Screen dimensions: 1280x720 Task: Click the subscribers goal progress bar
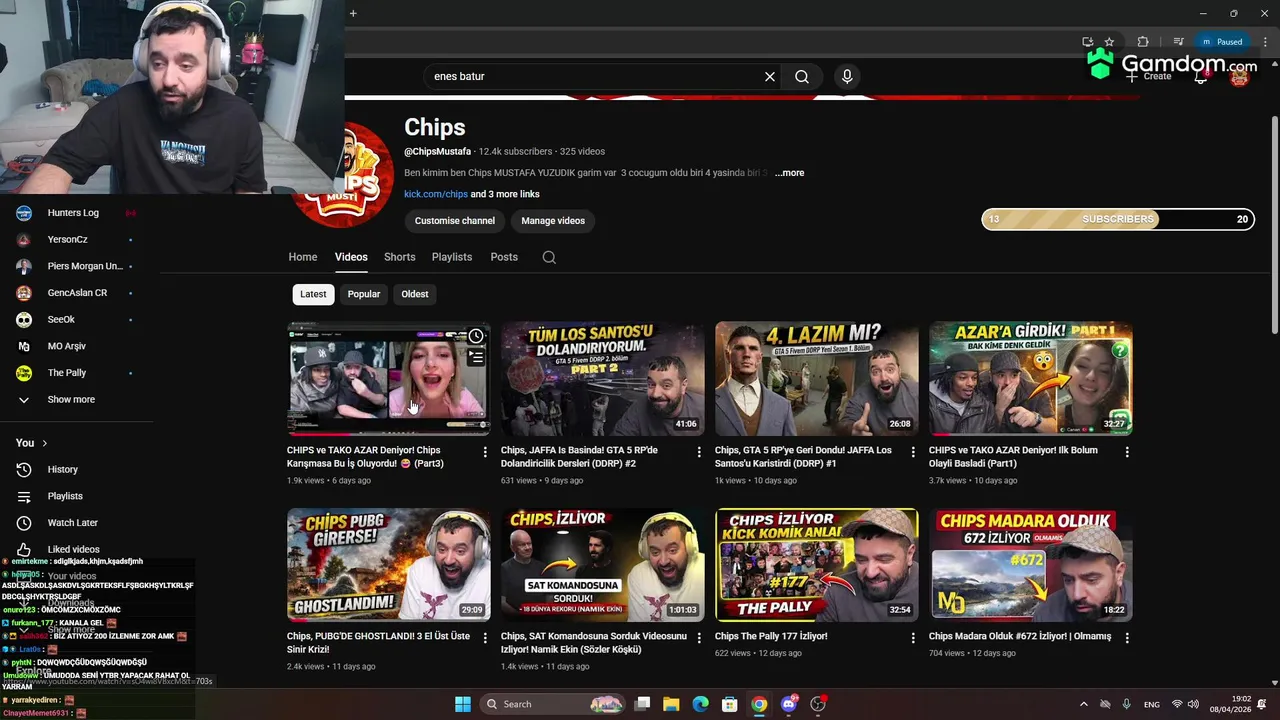(1118, 219)
